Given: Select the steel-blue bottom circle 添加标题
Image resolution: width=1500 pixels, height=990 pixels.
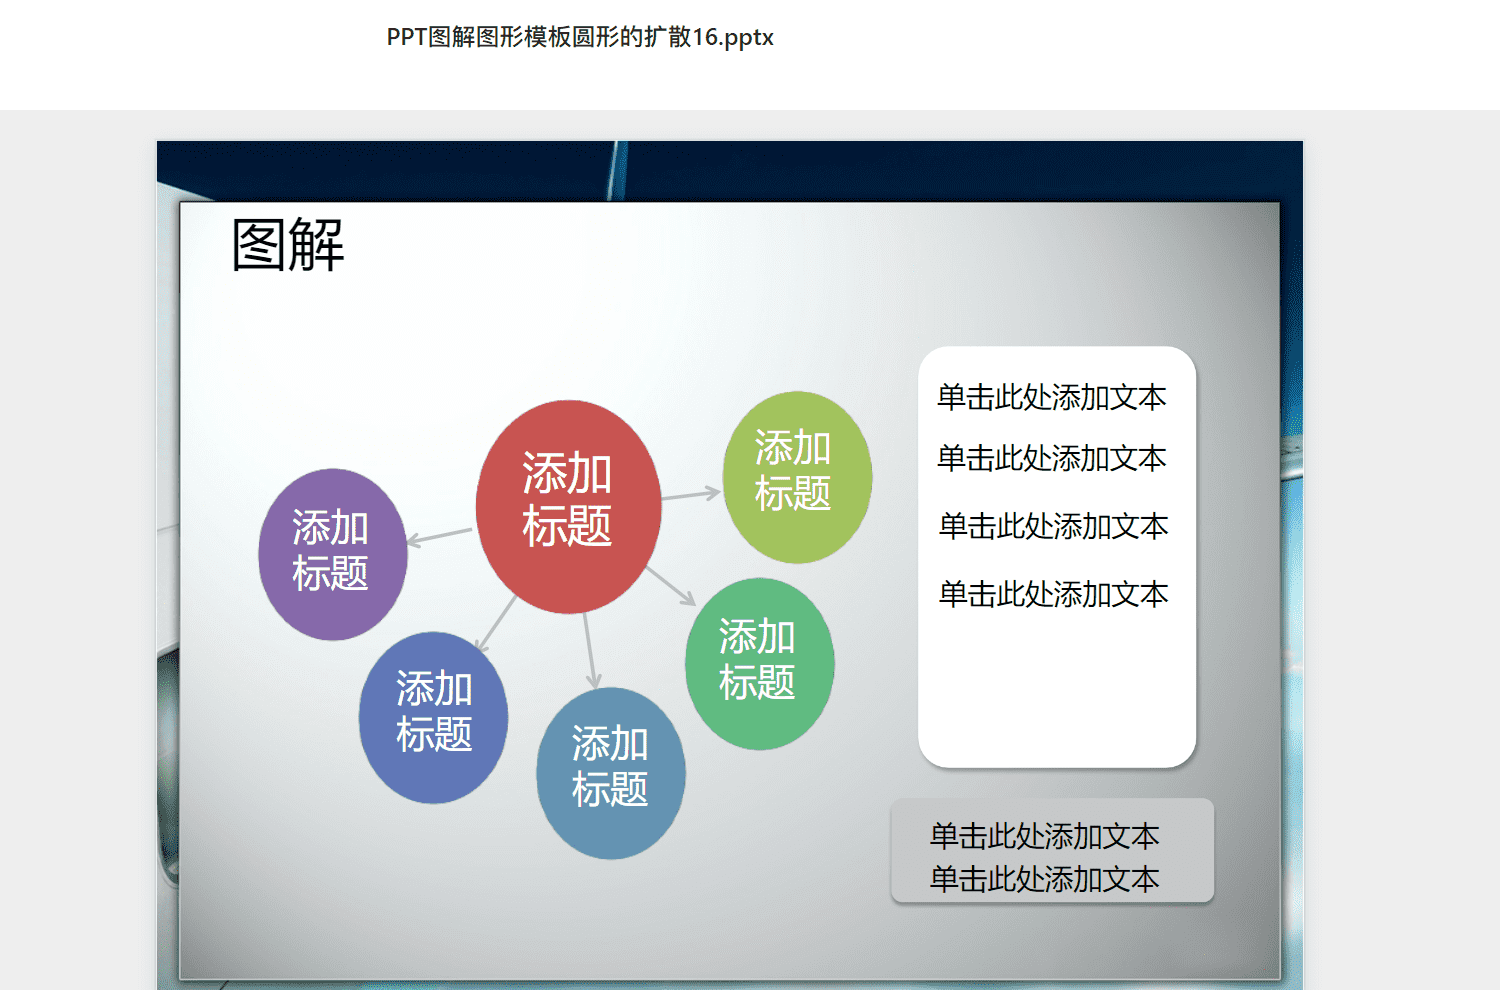Looking at the screenshot, I should pos(611,772).
